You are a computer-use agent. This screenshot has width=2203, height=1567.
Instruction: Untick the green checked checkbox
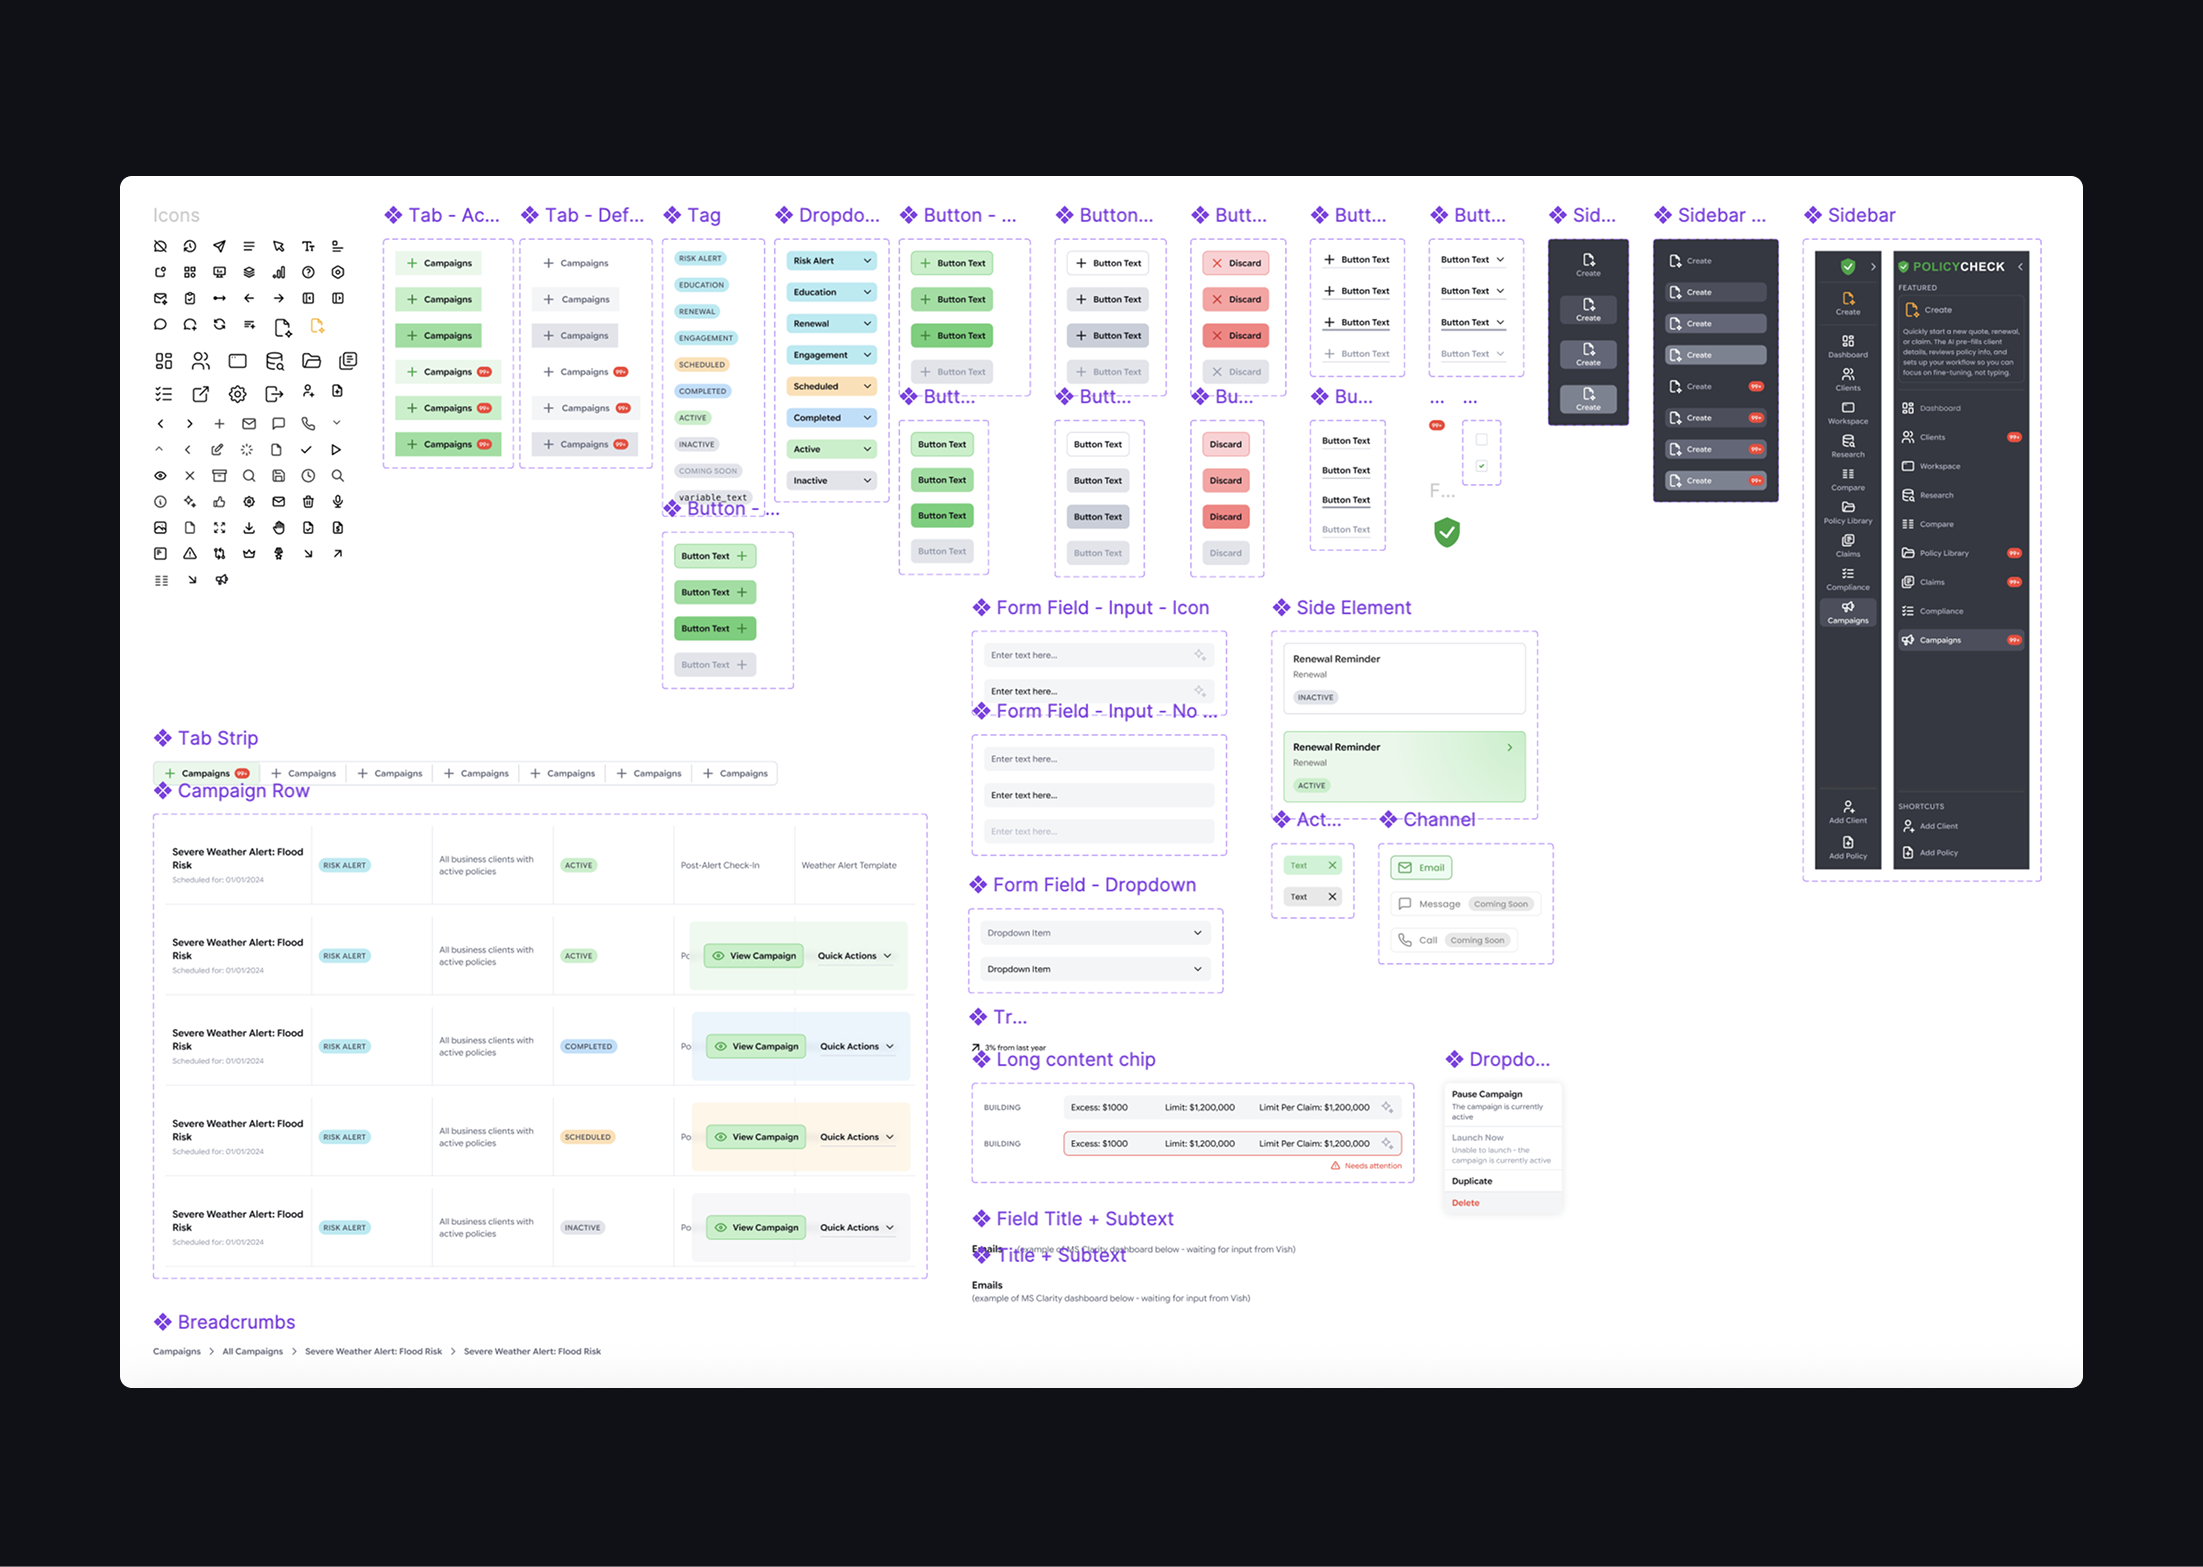tap(1481, 466)
